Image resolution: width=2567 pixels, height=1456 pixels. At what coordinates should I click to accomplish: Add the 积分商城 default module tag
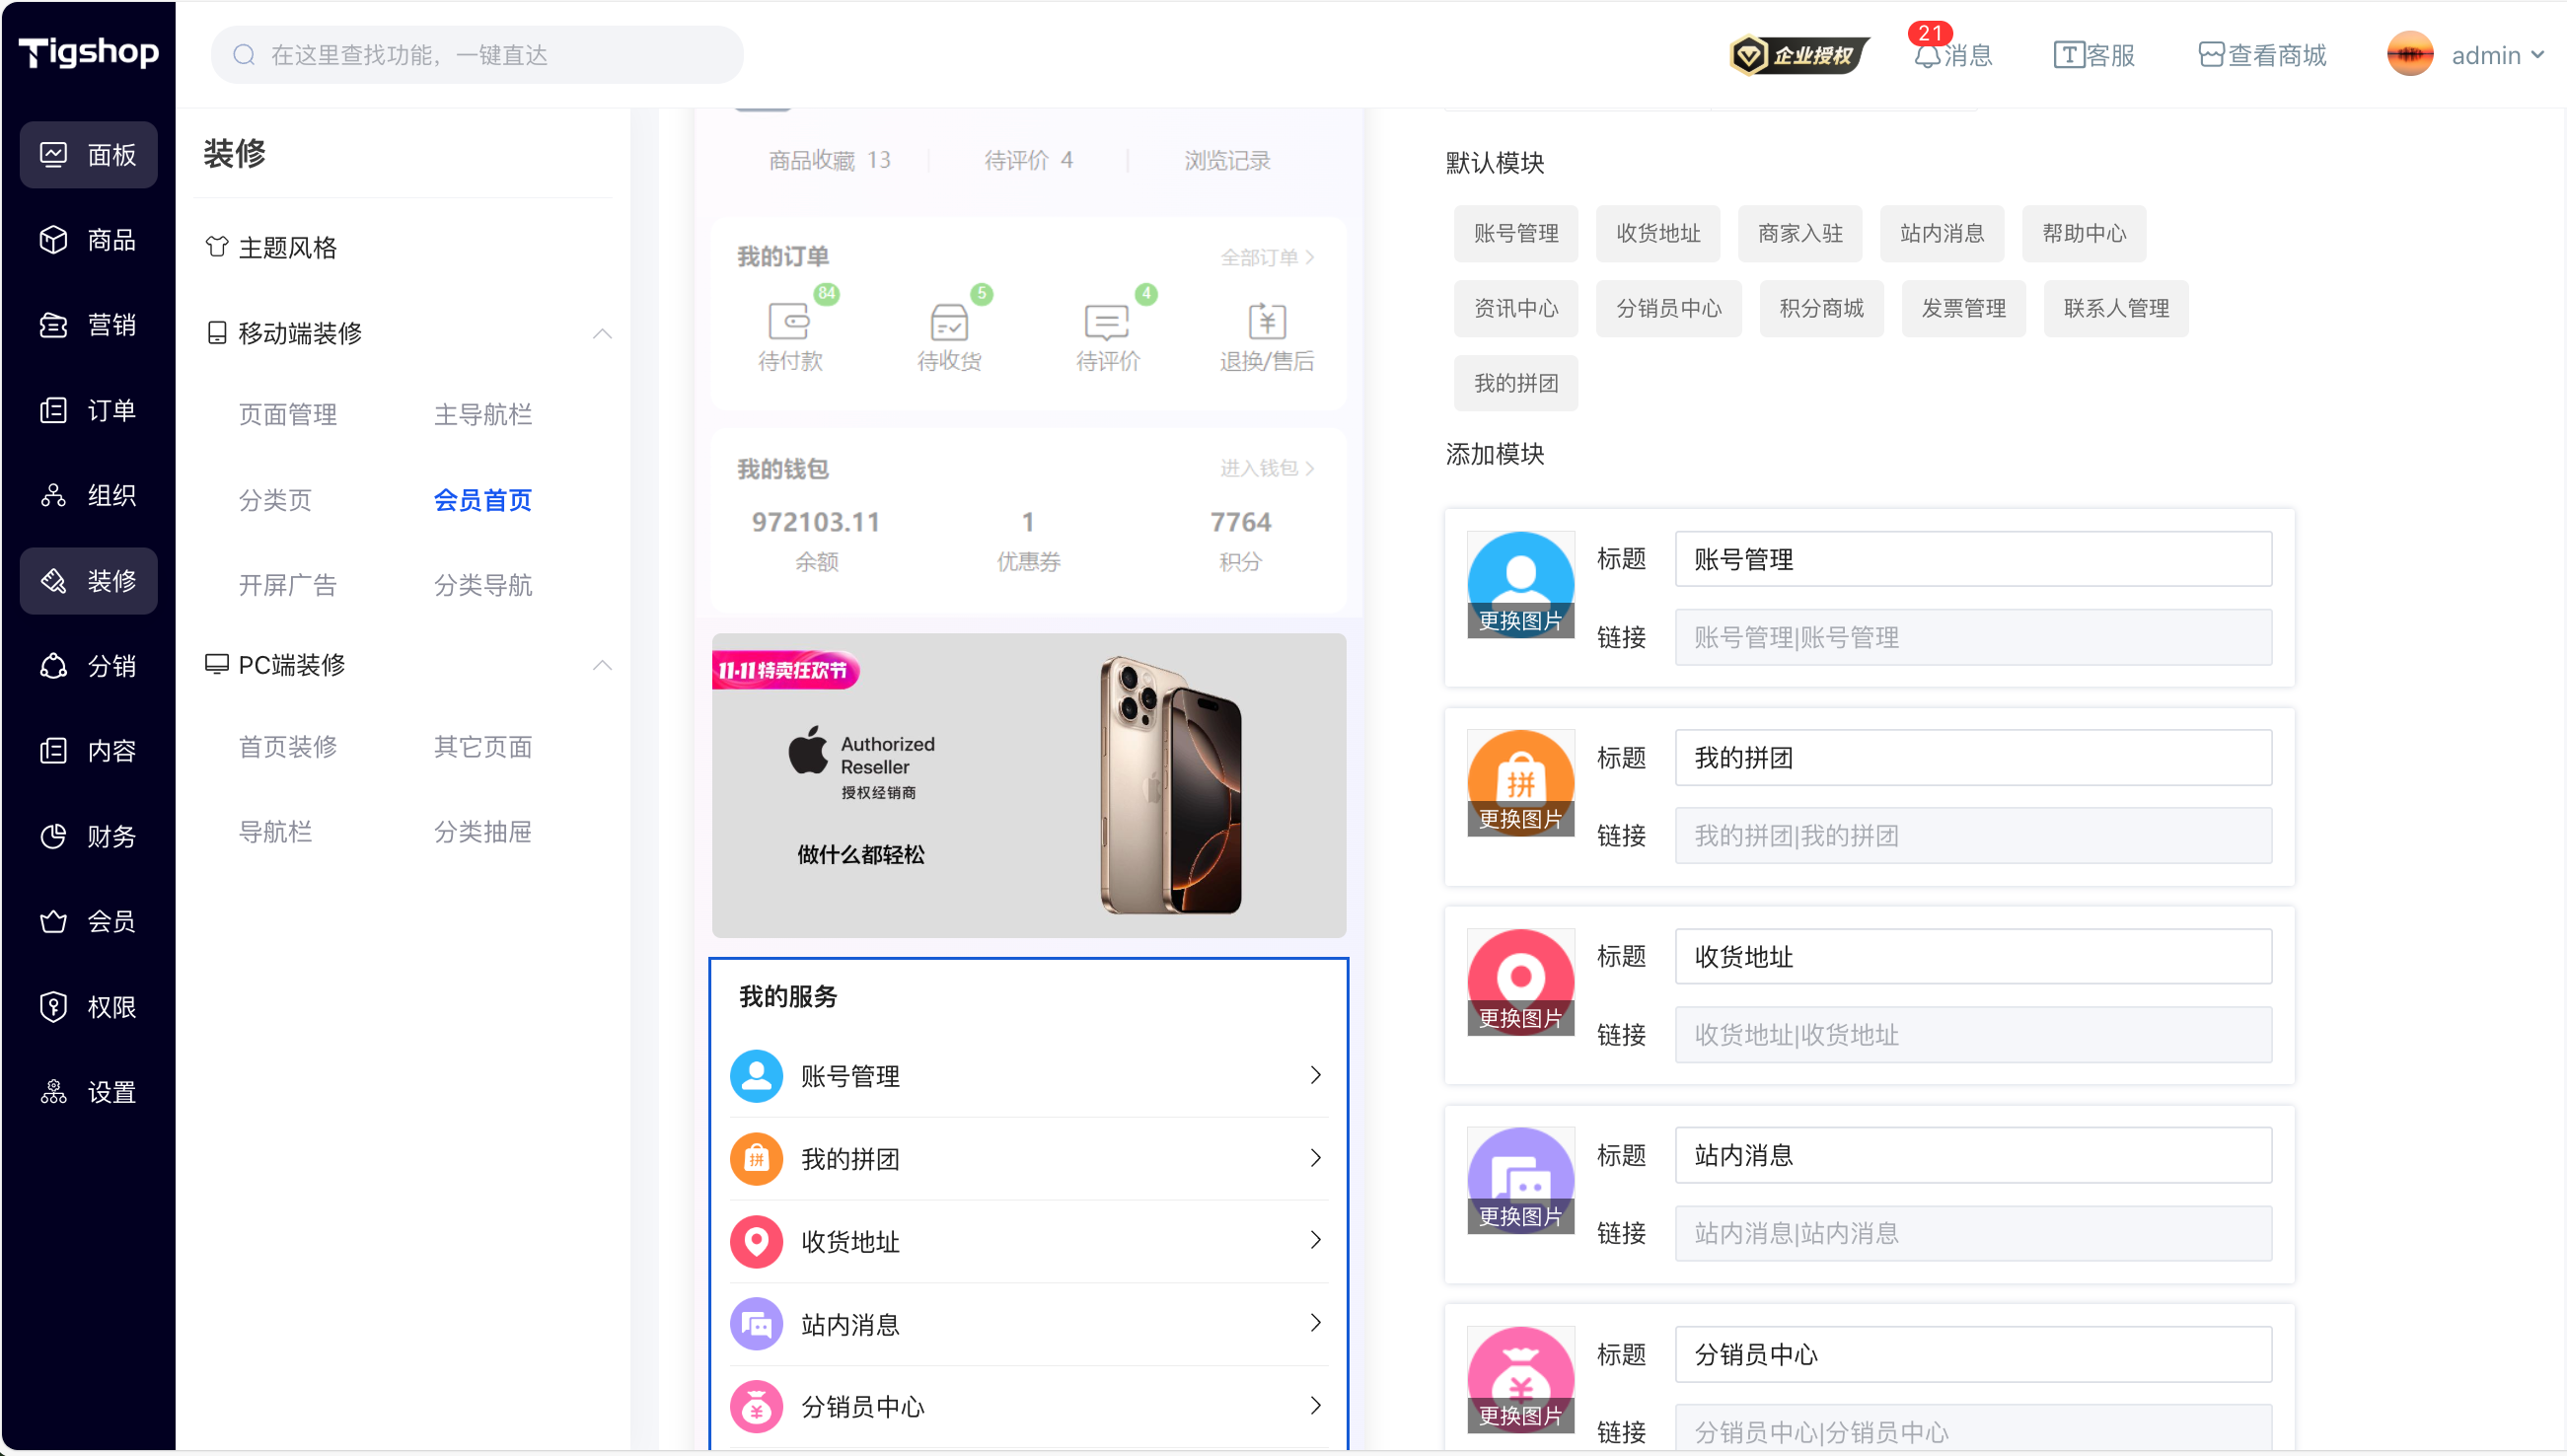[x=1822, y=308]
